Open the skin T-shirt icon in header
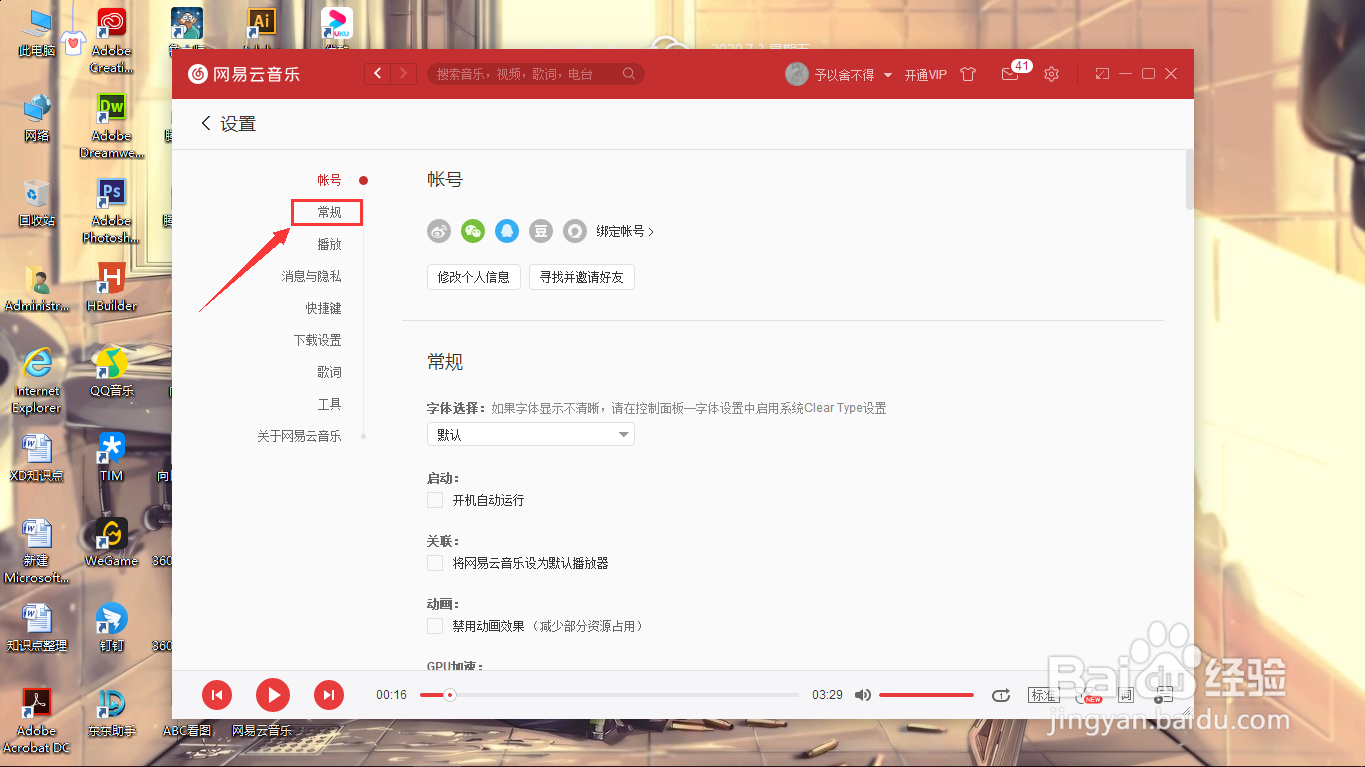The image size is (1365, 767). [968, 74]
